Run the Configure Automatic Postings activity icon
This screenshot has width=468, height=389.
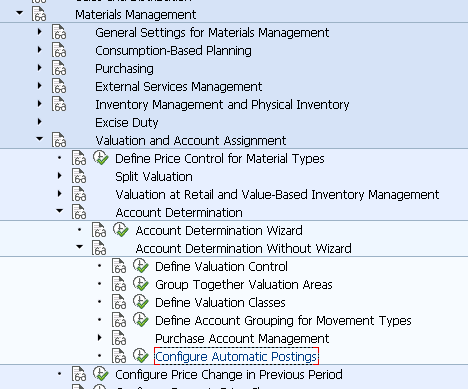[x=141, y=356]
